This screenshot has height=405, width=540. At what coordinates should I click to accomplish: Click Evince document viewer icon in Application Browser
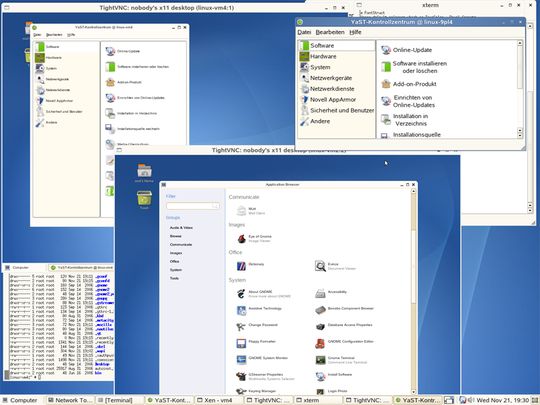(x=320, y=266)
